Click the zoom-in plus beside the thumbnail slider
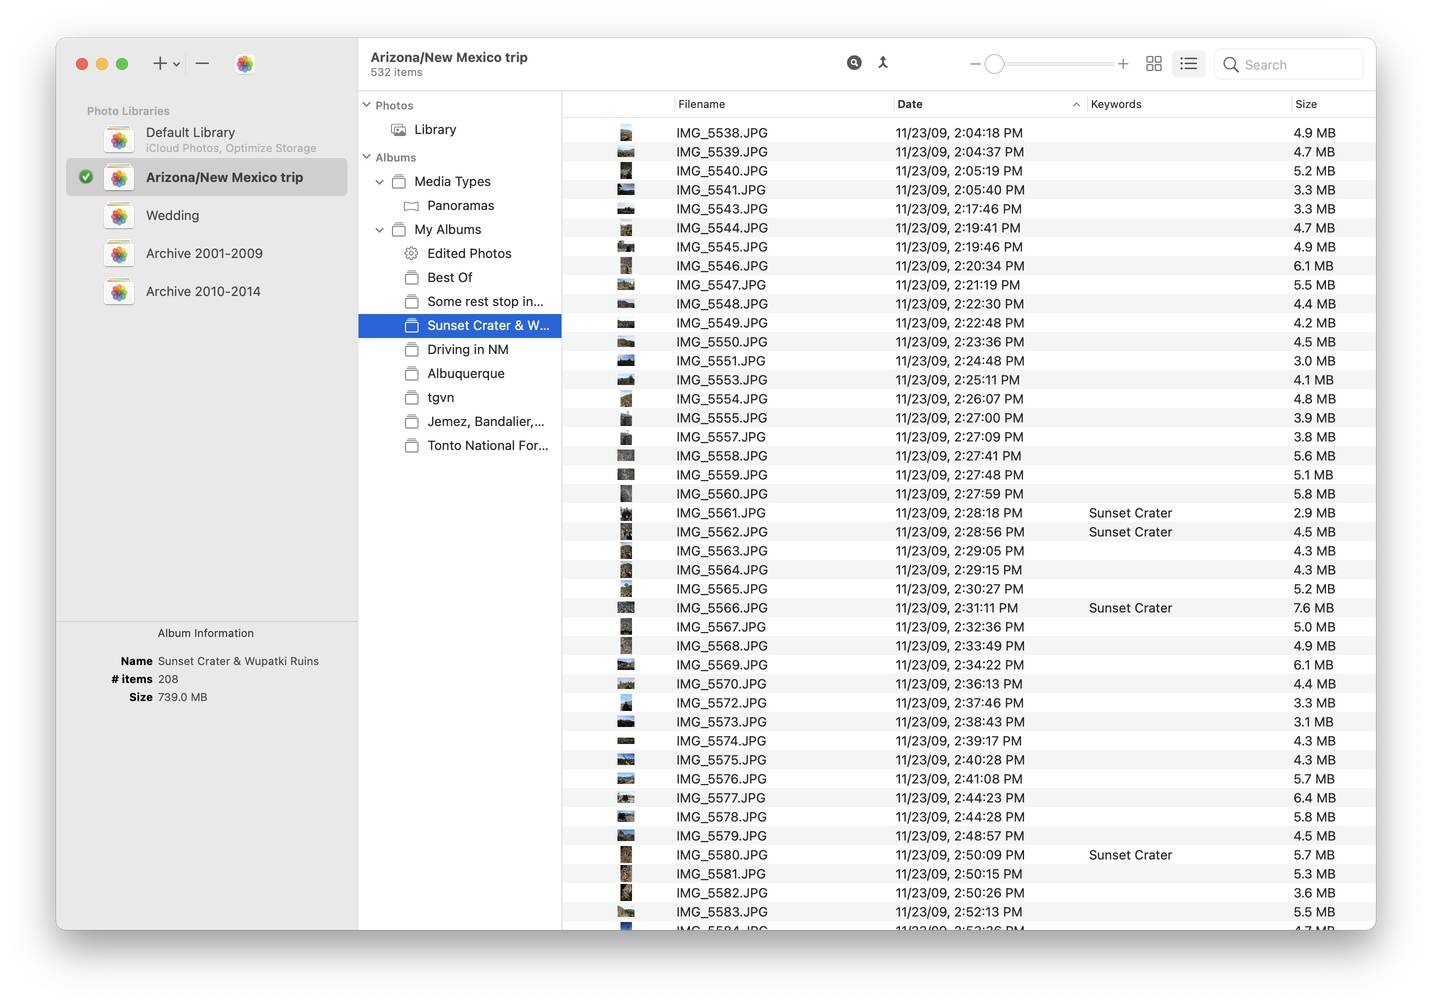The width and height of the screenshot is (1432, 1004). pyautogui.click(x=1123, y=64)
